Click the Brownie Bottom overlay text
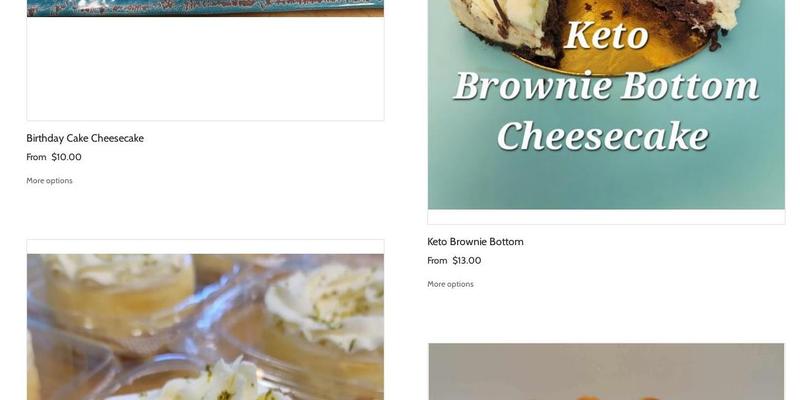800x400 pixels. tap(606, 86)
